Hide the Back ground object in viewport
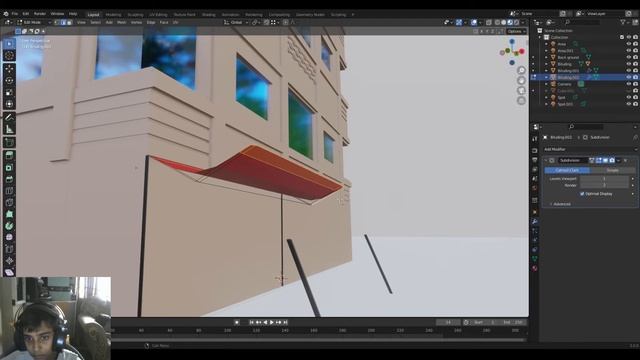This screenshot has height=360, width=640. [x=629, y=57]
